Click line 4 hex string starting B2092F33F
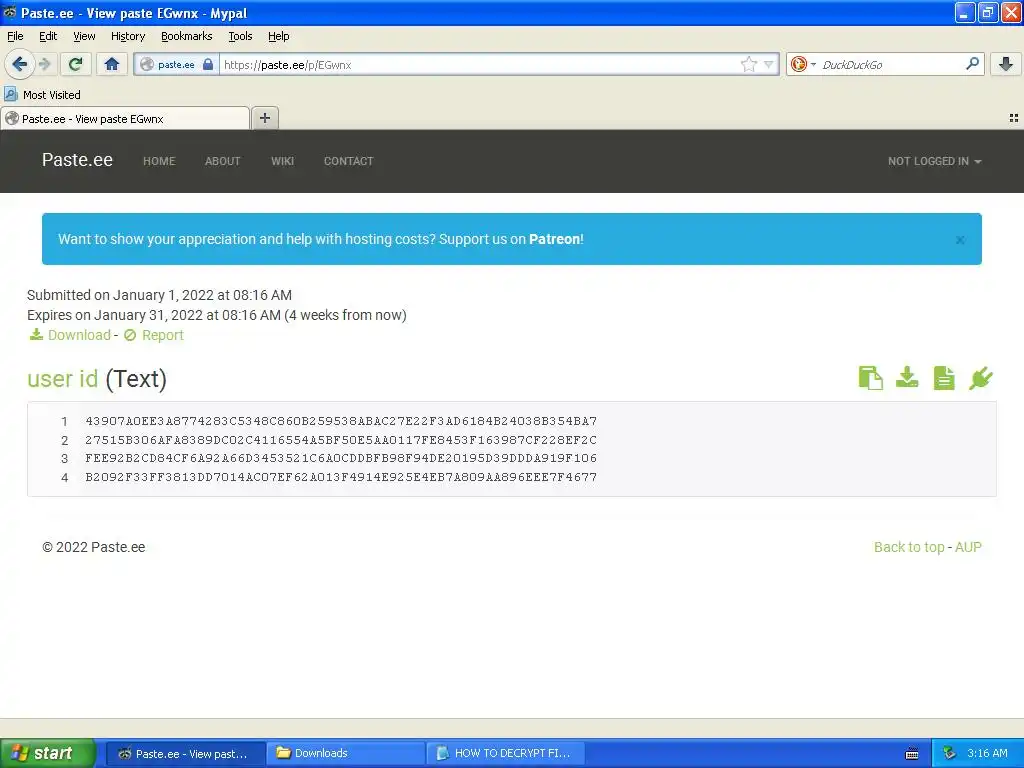1024x768 pixels. [x=341, y=477]
